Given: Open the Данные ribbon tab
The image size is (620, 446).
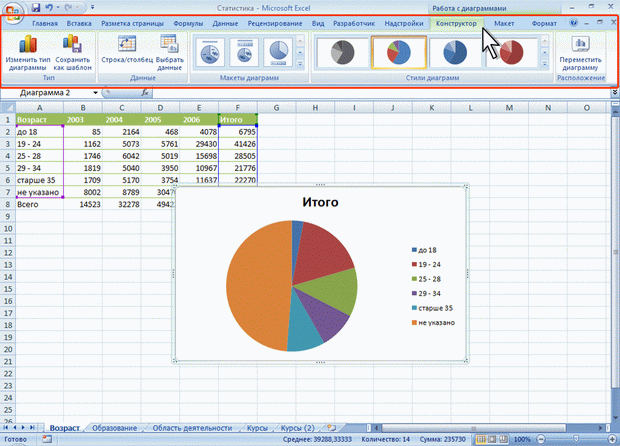Looking at the screenshot, I should (x=225, y=23).
